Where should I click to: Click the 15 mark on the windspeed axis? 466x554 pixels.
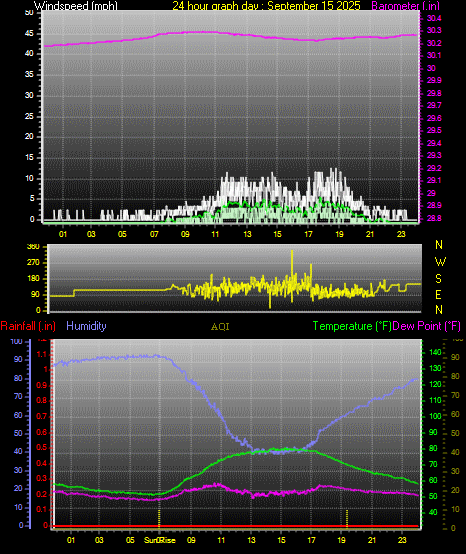[29, 158]
